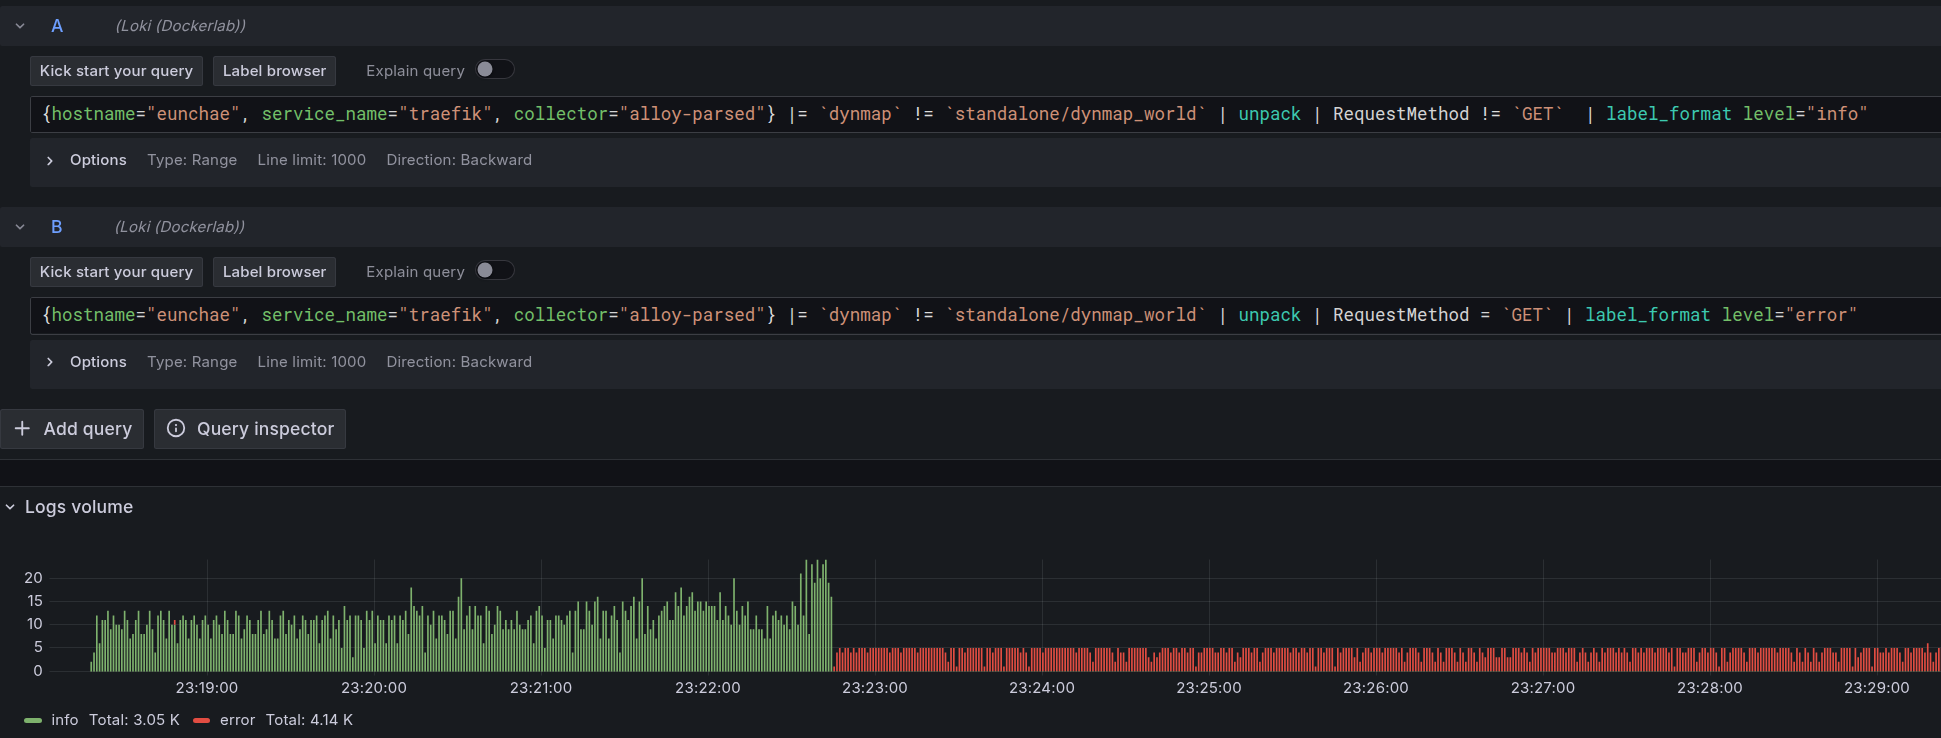The width and height of the screenshot is (1941, 738).
Task: Click the plus icon to add query
Action: (22, 429)
